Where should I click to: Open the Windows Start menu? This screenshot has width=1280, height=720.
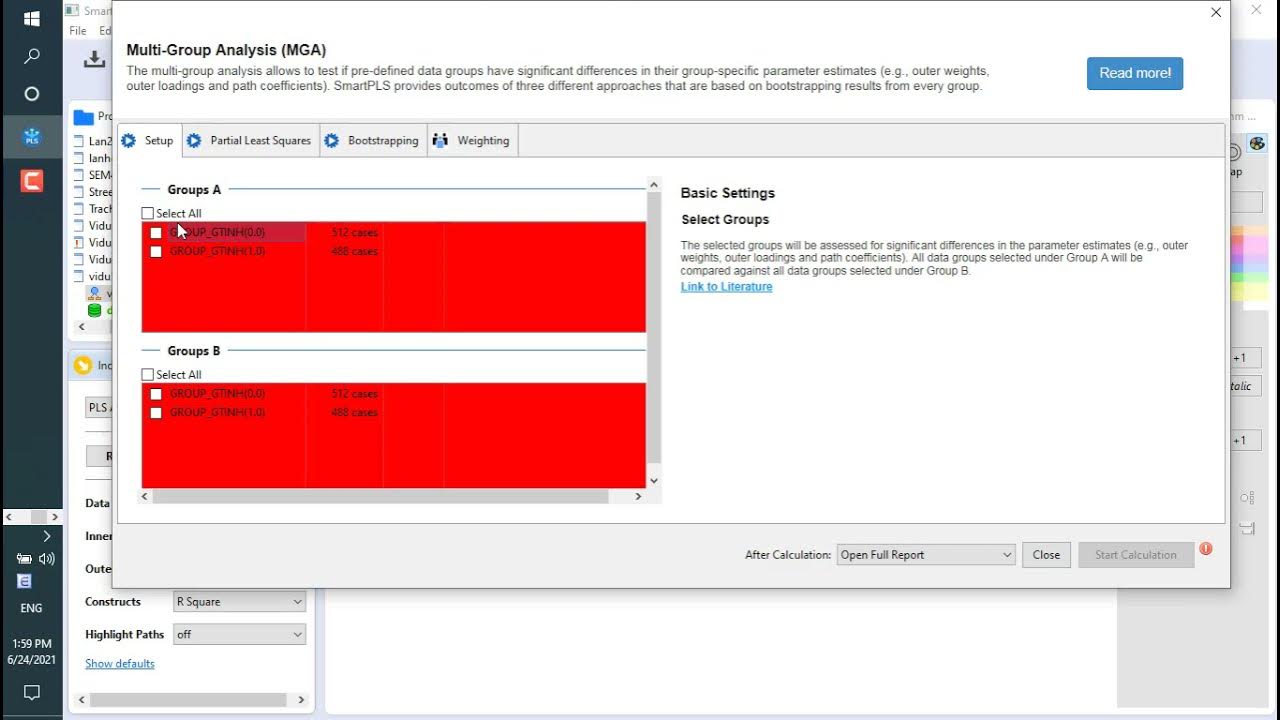(x=31, y=19)
